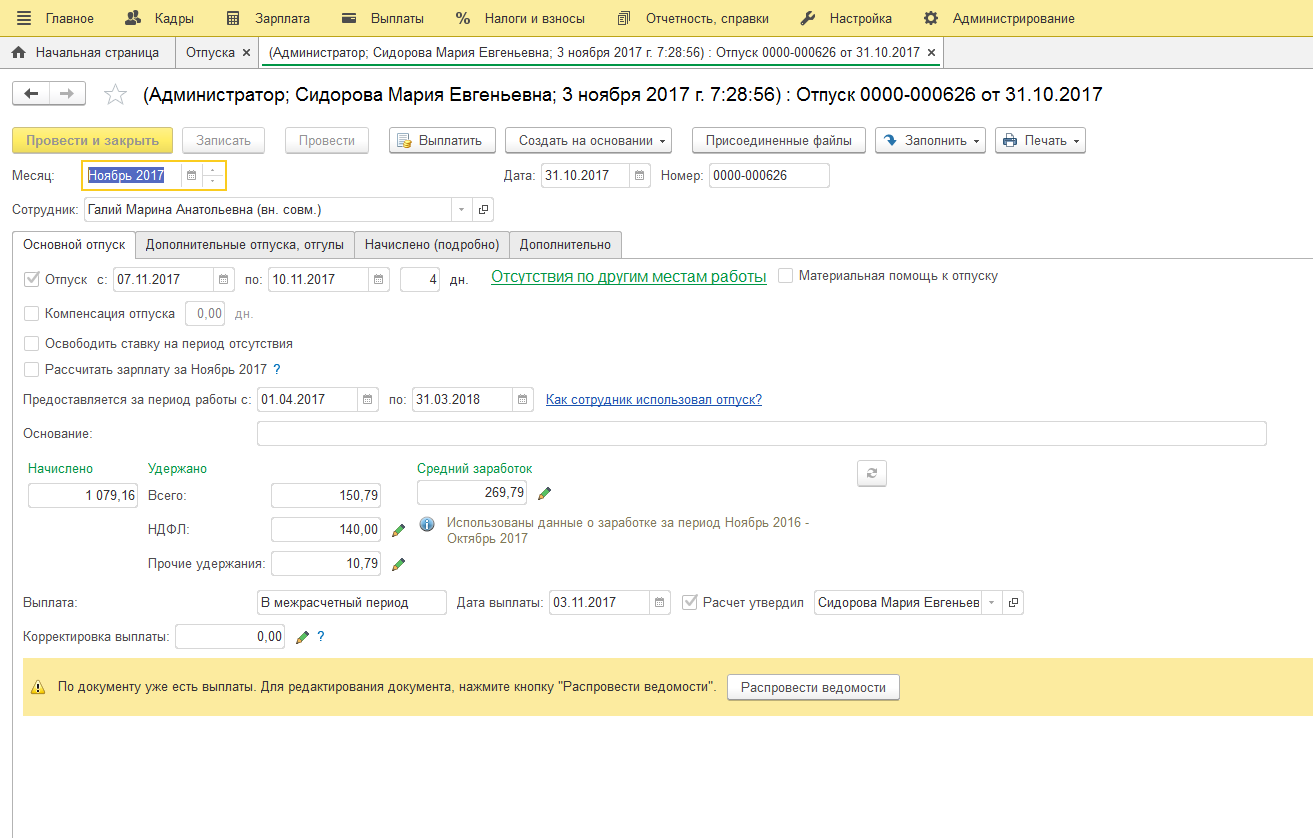Image resolution: width=1313 pixels, height=838 pixels.
Task: Click the star icon to favorite document
Action: tap(116, 95)
